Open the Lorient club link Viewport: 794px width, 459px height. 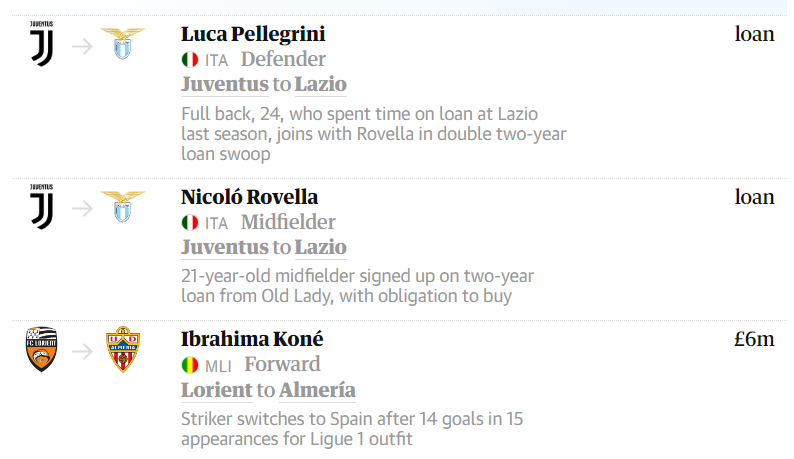tap(217, 390)
